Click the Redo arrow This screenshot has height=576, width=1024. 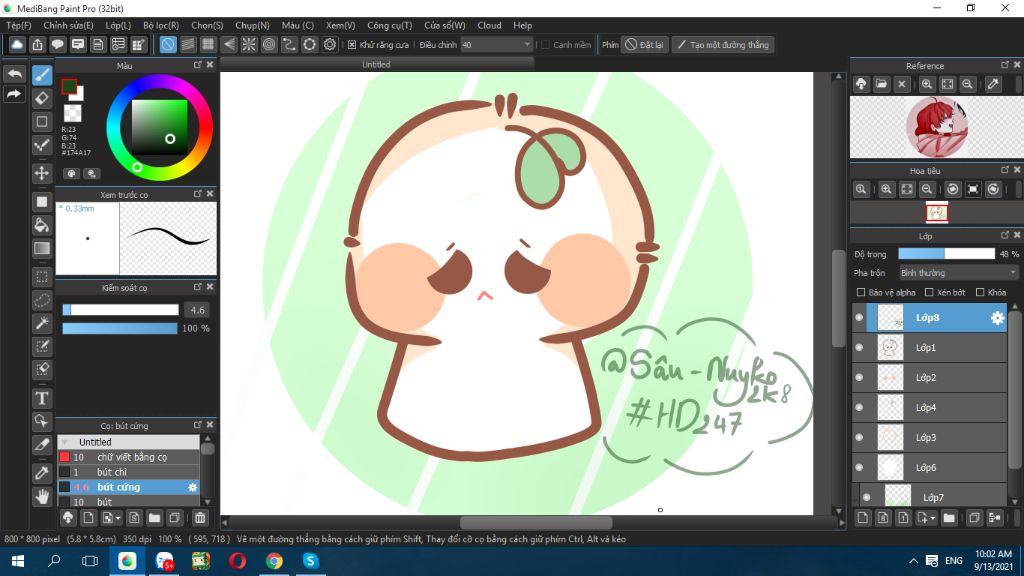coord(14,95)
